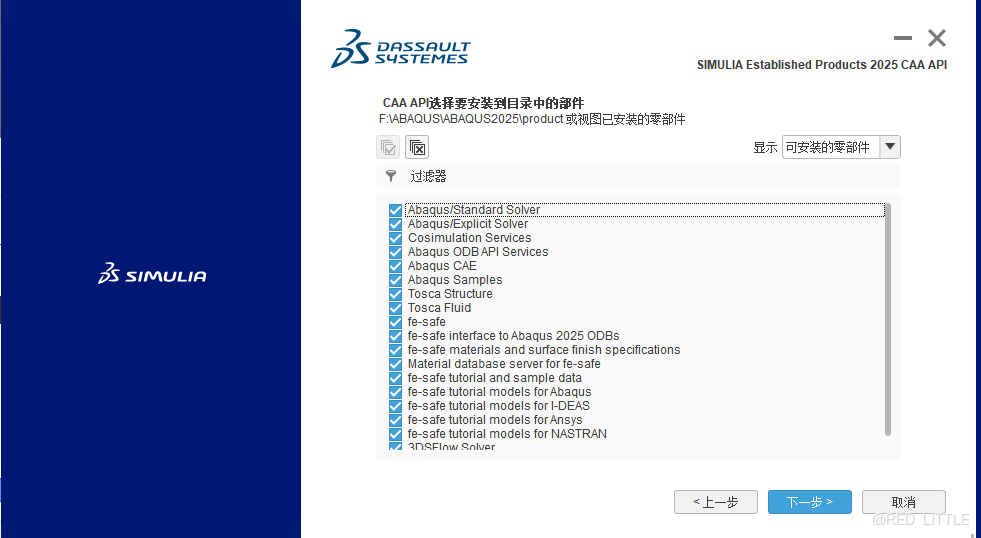Select the Abaqus CAE label
981x538 pixels.
(442, 266)
